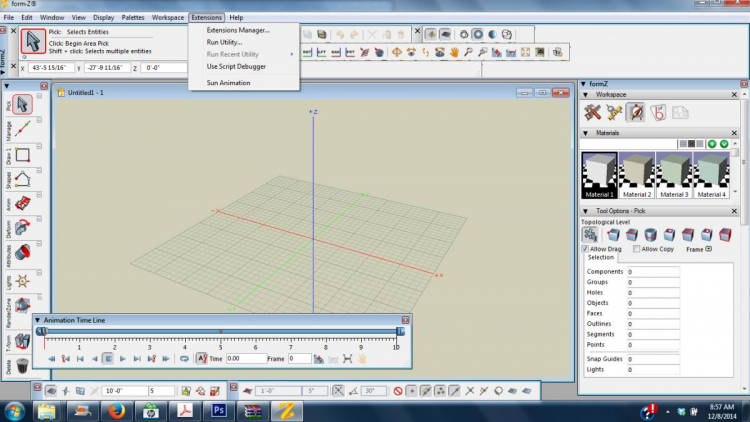Image resolution: width=750 pixels, height=422 pixels.
Task: Collapse the Animation Time Line panel
Action: click(39, 320)
